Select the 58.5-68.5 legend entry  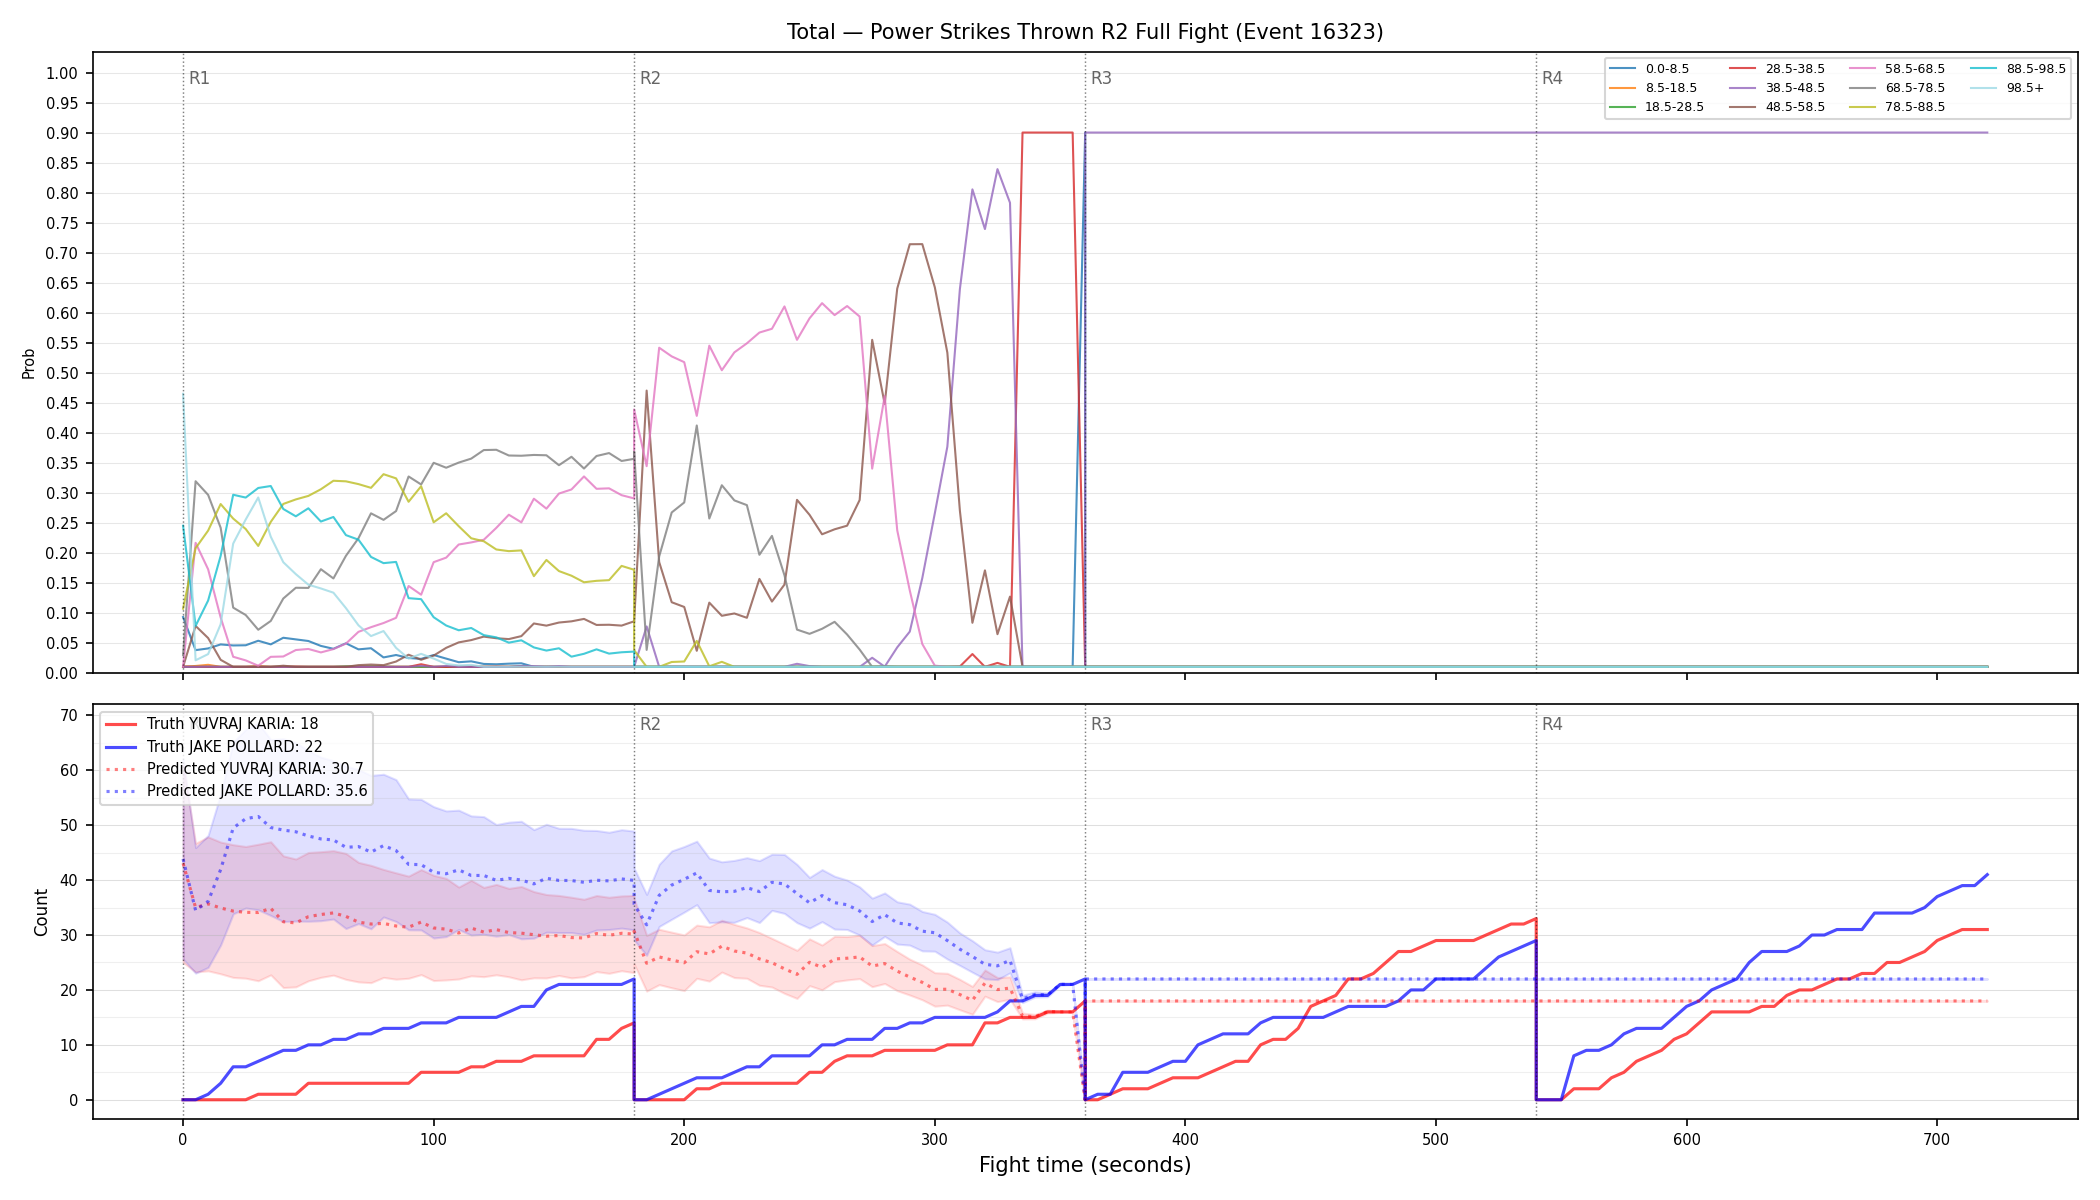[x=1897, y=69]
